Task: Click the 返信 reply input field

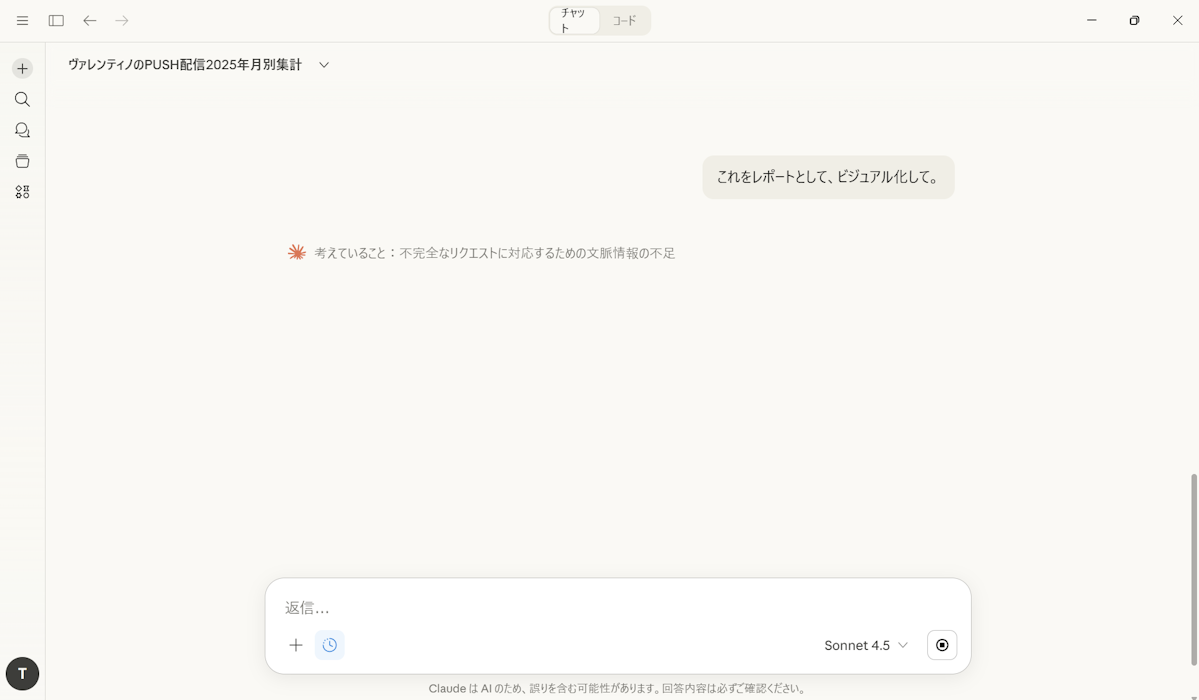Action: tap(618, 607)
